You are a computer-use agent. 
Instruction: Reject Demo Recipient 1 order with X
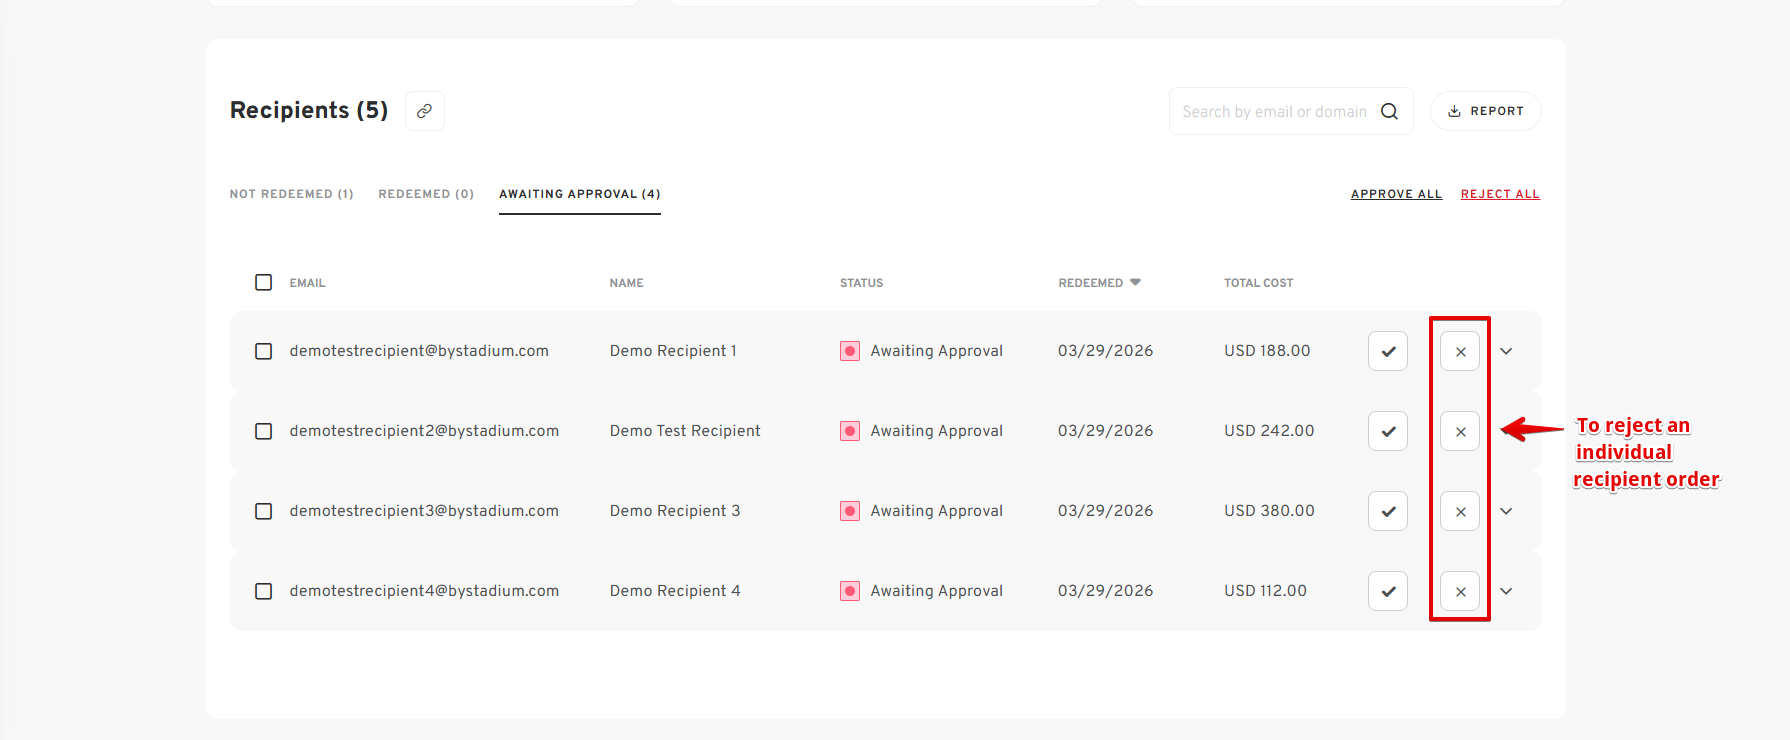(x=1460, y=351)
